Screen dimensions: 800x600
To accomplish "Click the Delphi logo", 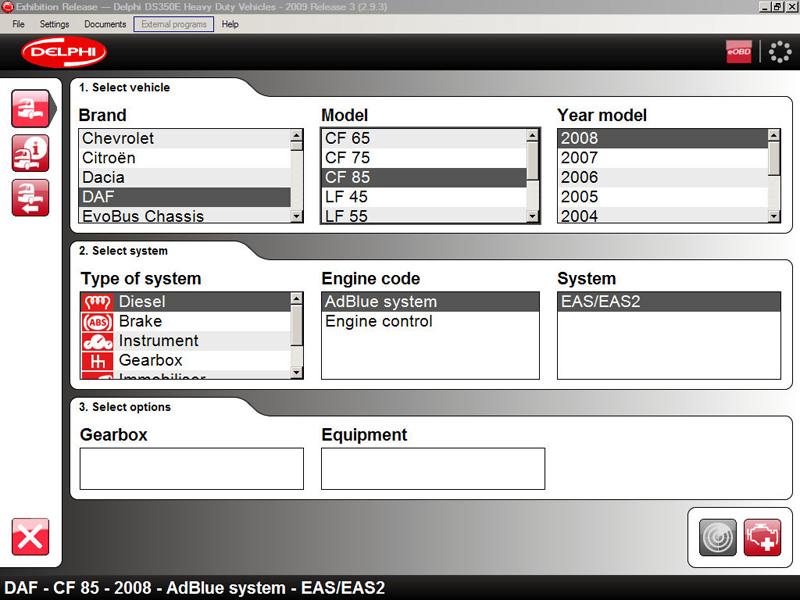I will (64, 52).
